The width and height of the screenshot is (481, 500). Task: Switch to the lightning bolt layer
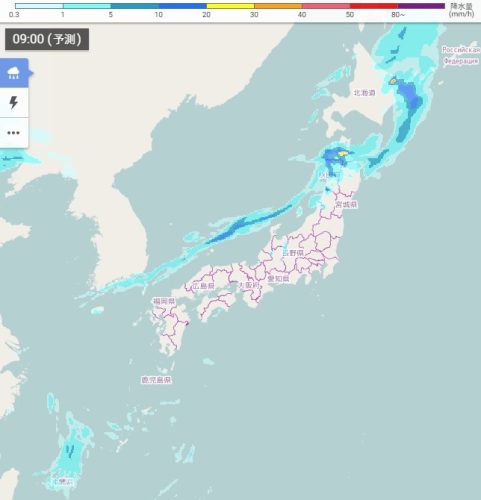coord(14,102)
